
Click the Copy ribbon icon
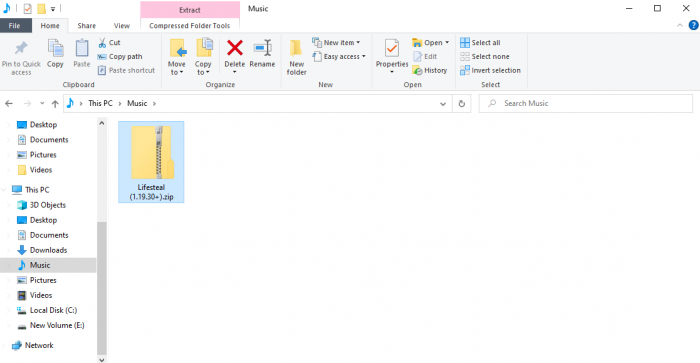pyautogui.click(x=55, y=48)
